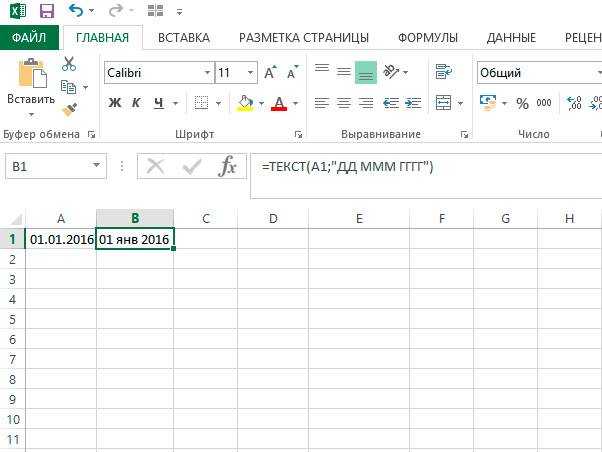Open the font color dropdown arrow
The height and width of the screenshot is (452, 602).
[x=296, y=103]
